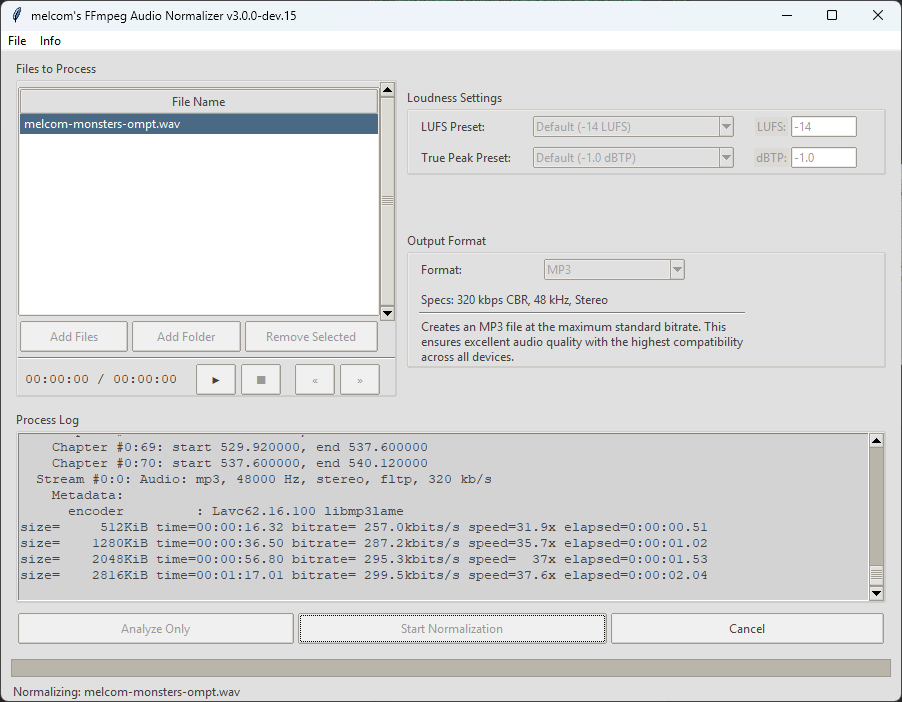
Task: Click the Add Folder button
Action: [186, 337]
